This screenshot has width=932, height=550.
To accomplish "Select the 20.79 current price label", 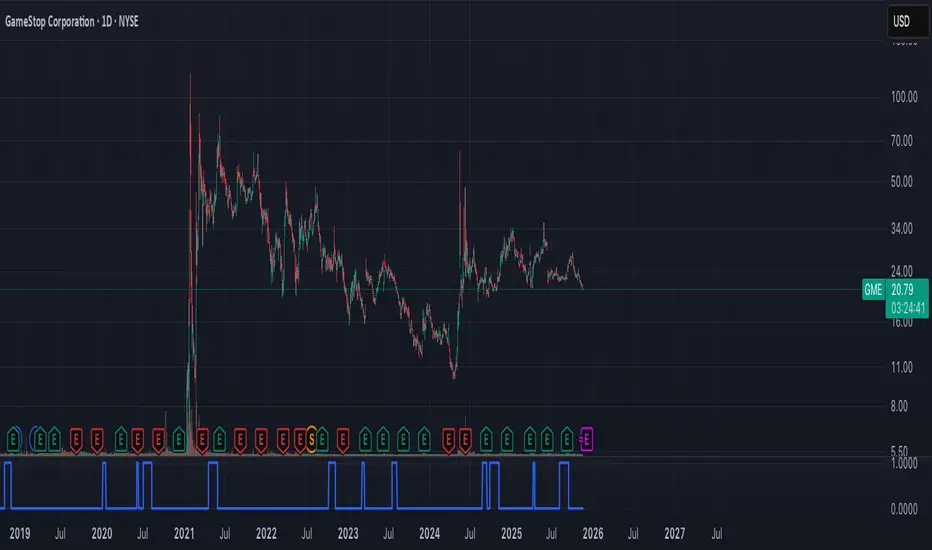I will tap(902, 290).
